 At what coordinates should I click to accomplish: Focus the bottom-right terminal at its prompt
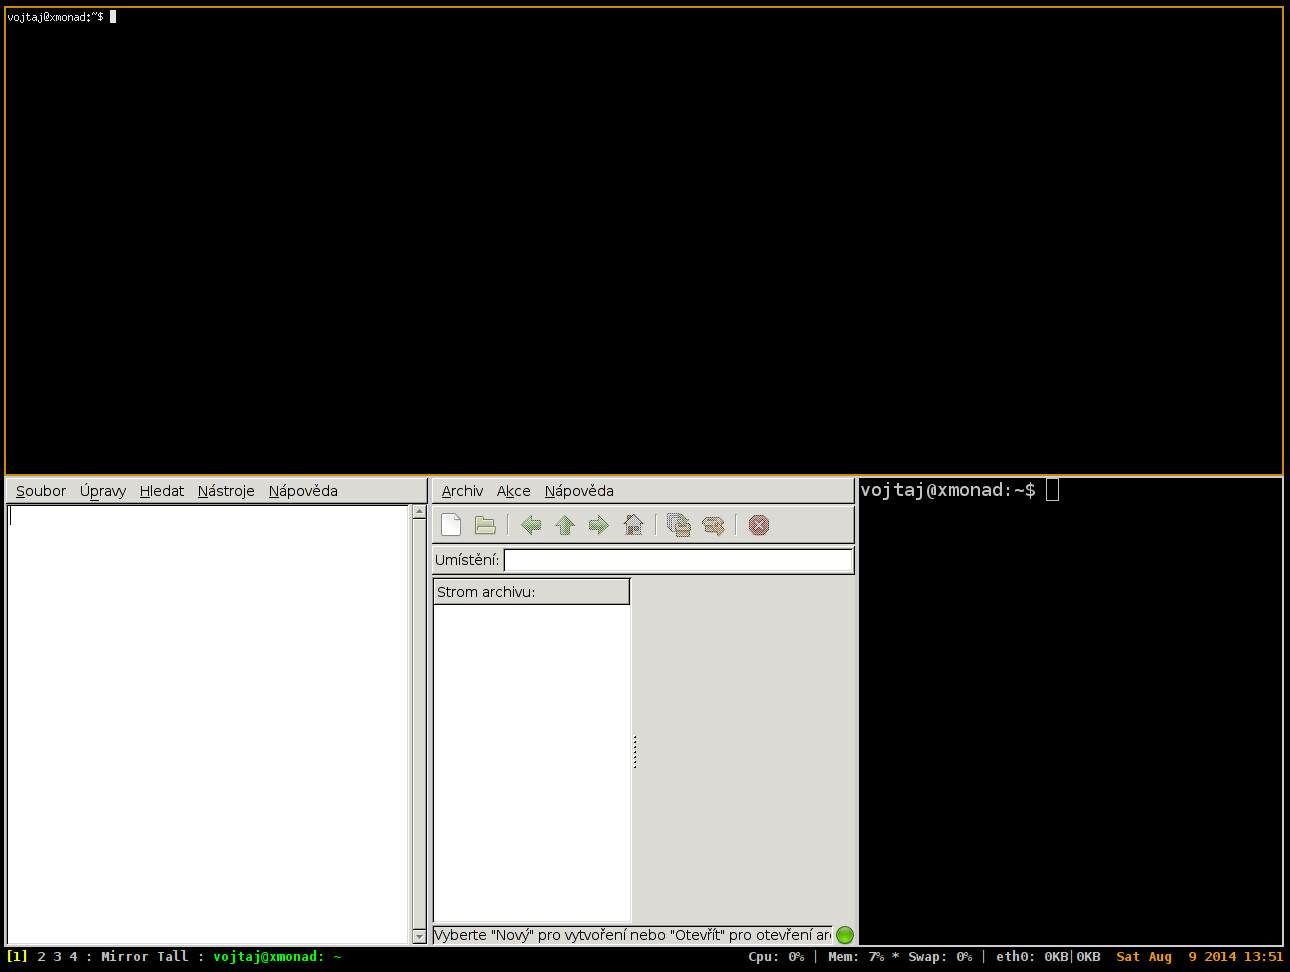click(959, 490)
